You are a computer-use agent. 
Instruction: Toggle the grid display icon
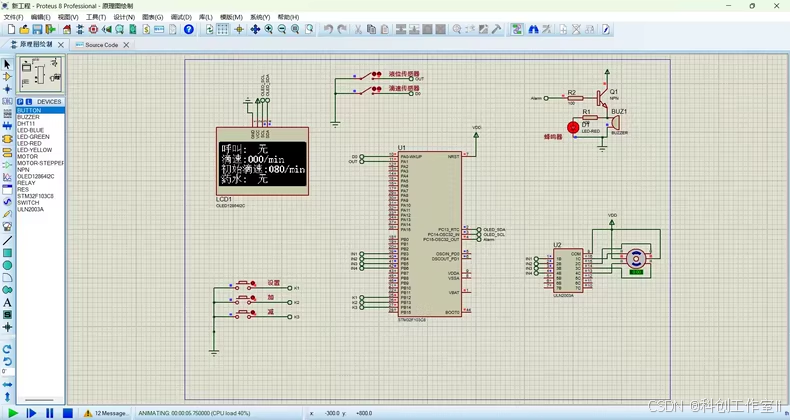[223, 30]
